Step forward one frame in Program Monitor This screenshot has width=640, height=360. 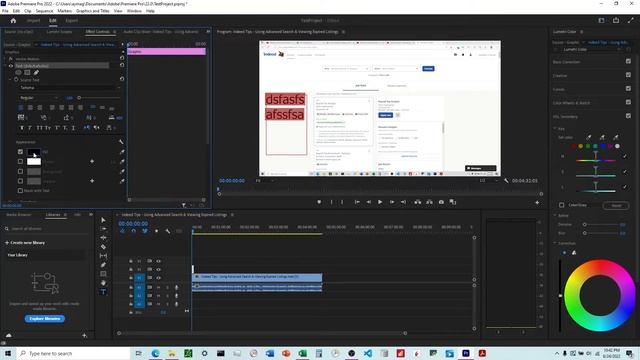[x=392, y=202]
